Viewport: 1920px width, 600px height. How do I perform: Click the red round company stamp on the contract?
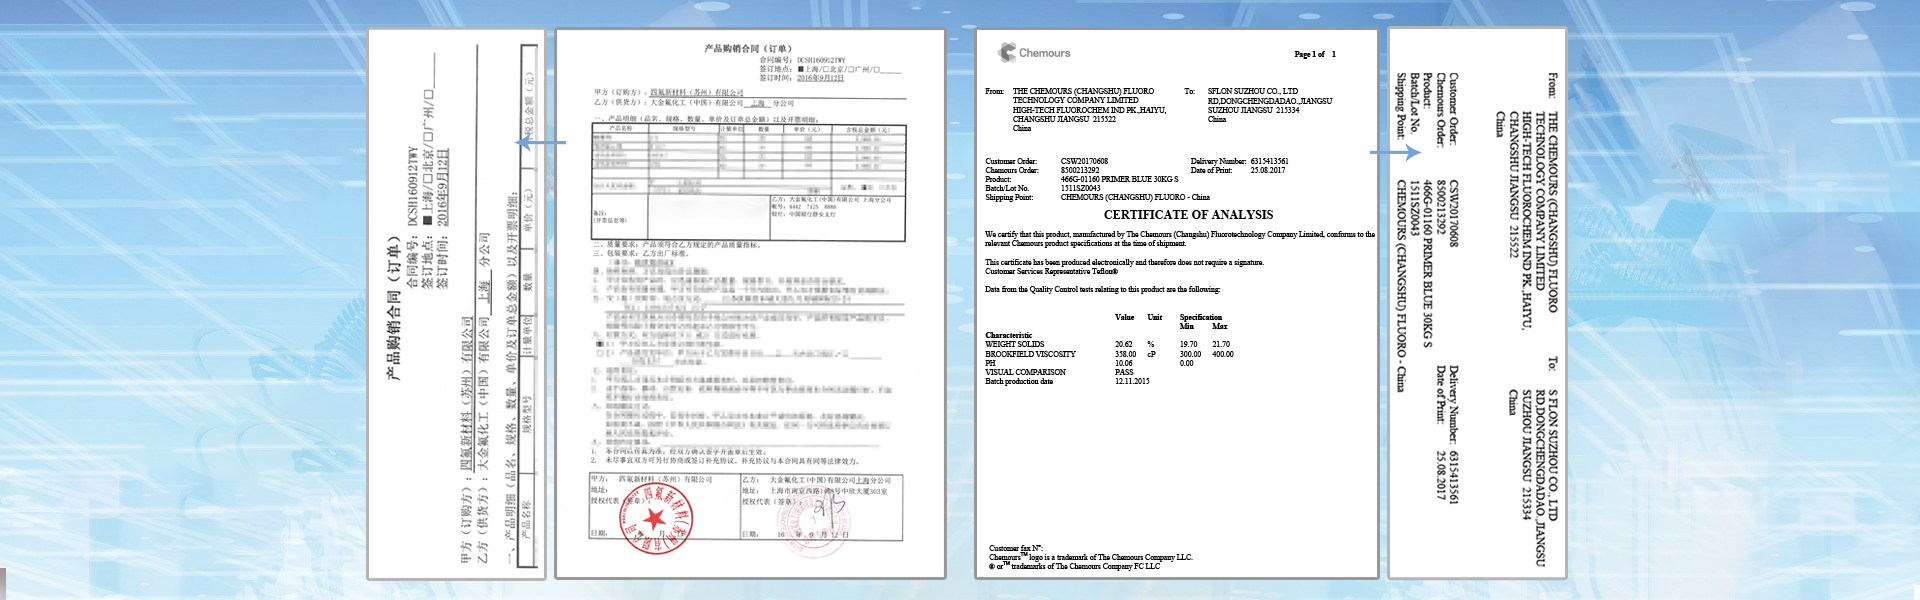(x=657, y=520)
